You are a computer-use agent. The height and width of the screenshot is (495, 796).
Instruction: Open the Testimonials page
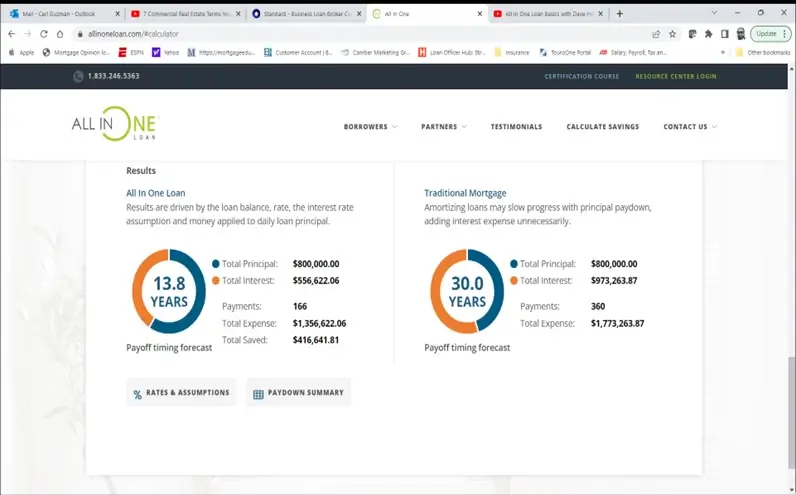point(516,126)
